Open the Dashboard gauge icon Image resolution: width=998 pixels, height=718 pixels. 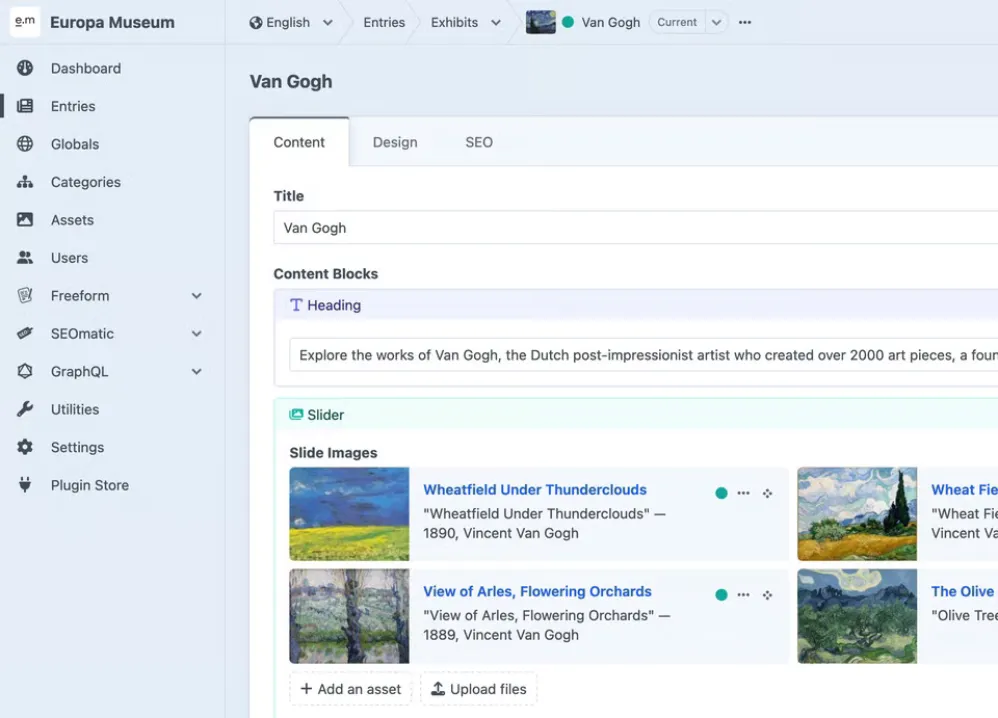point(25,68)
